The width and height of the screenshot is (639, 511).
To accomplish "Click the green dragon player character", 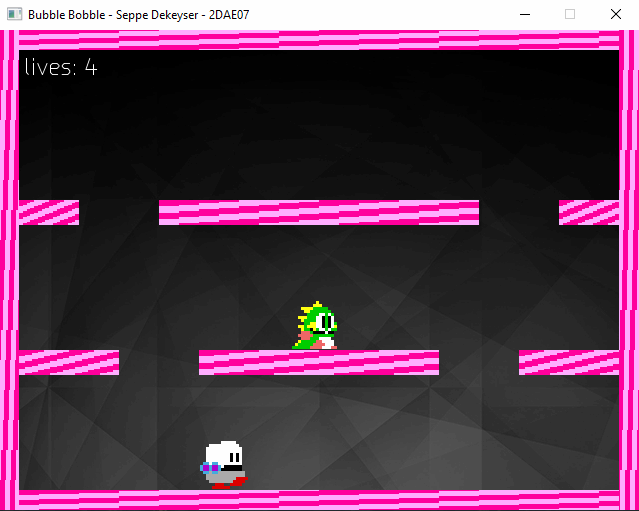I will (x=315, y=325).
